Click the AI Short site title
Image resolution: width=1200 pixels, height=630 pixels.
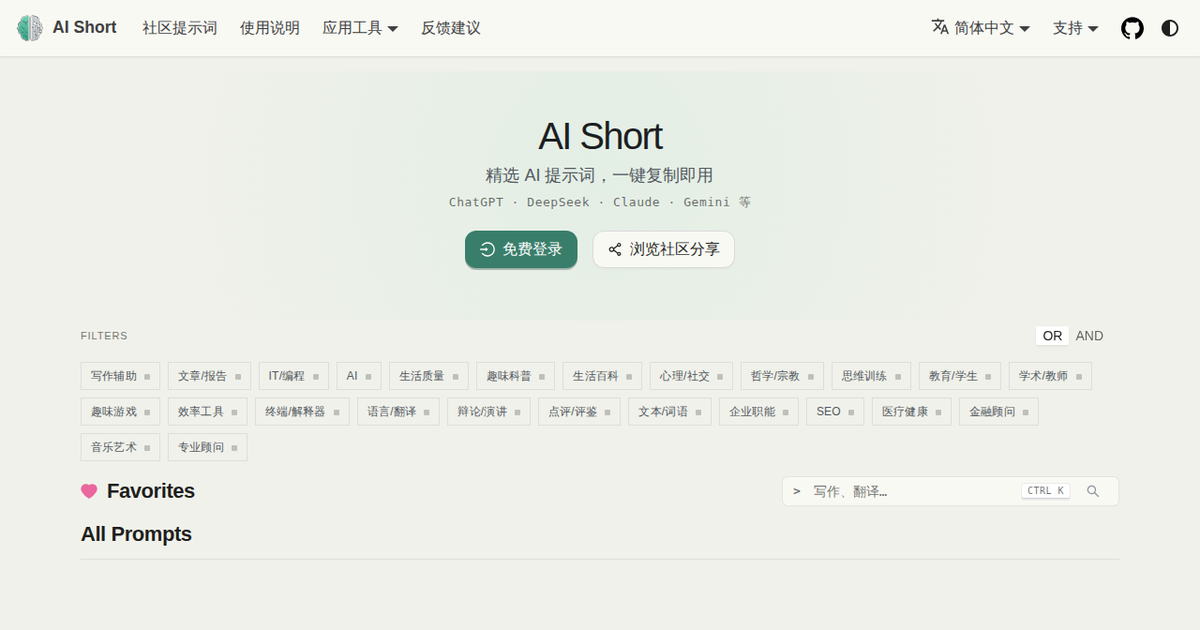pyautogui.click(x=85, y=28)
